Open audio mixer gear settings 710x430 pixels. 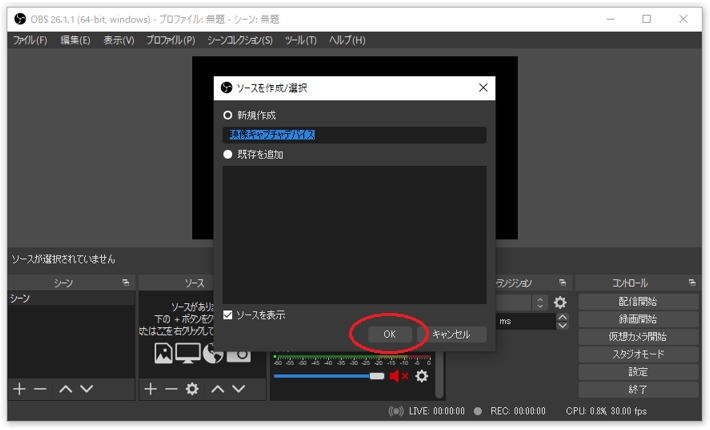422,376
